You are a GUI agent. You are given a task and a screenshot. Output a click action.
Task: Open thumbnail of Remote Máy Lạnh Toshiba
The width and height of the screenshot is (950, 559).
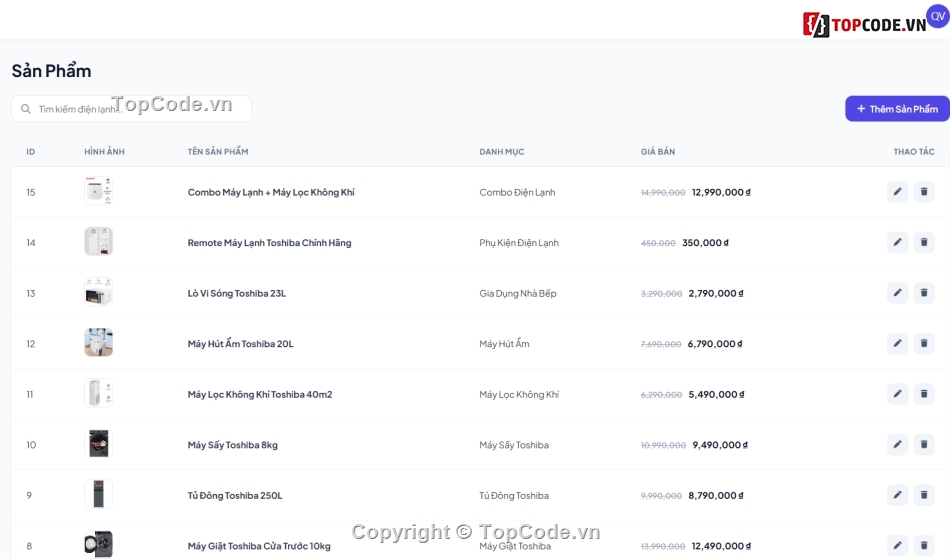click(98, 241)
